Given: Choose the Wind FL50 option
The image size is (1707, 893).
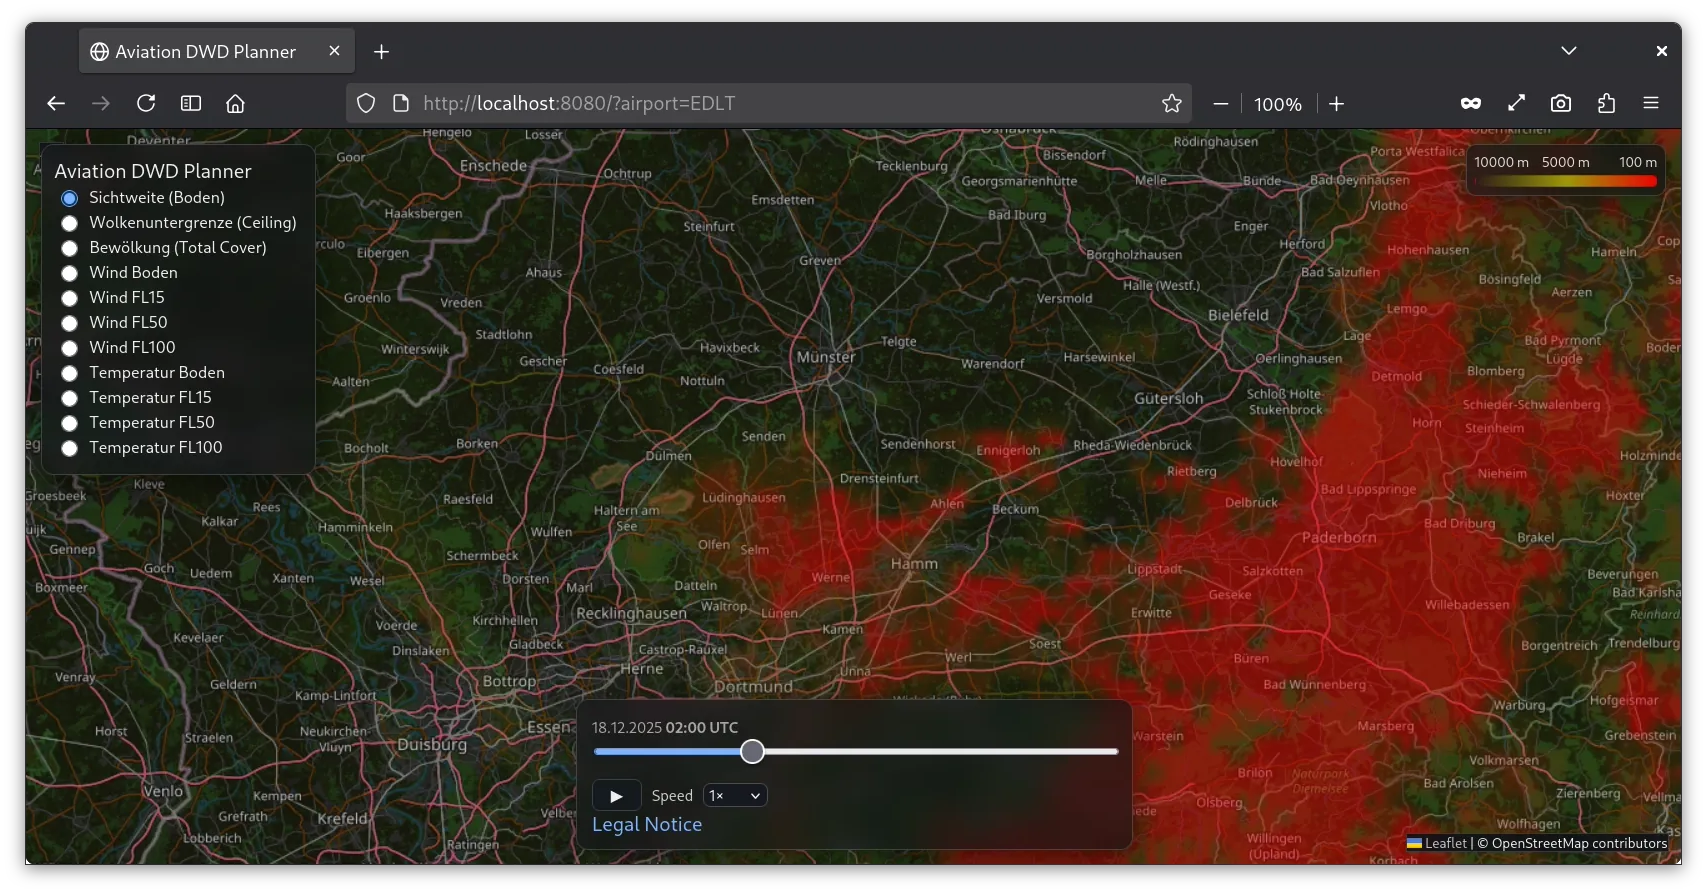Looking at the screenshot, I should (x=69, y=323).
